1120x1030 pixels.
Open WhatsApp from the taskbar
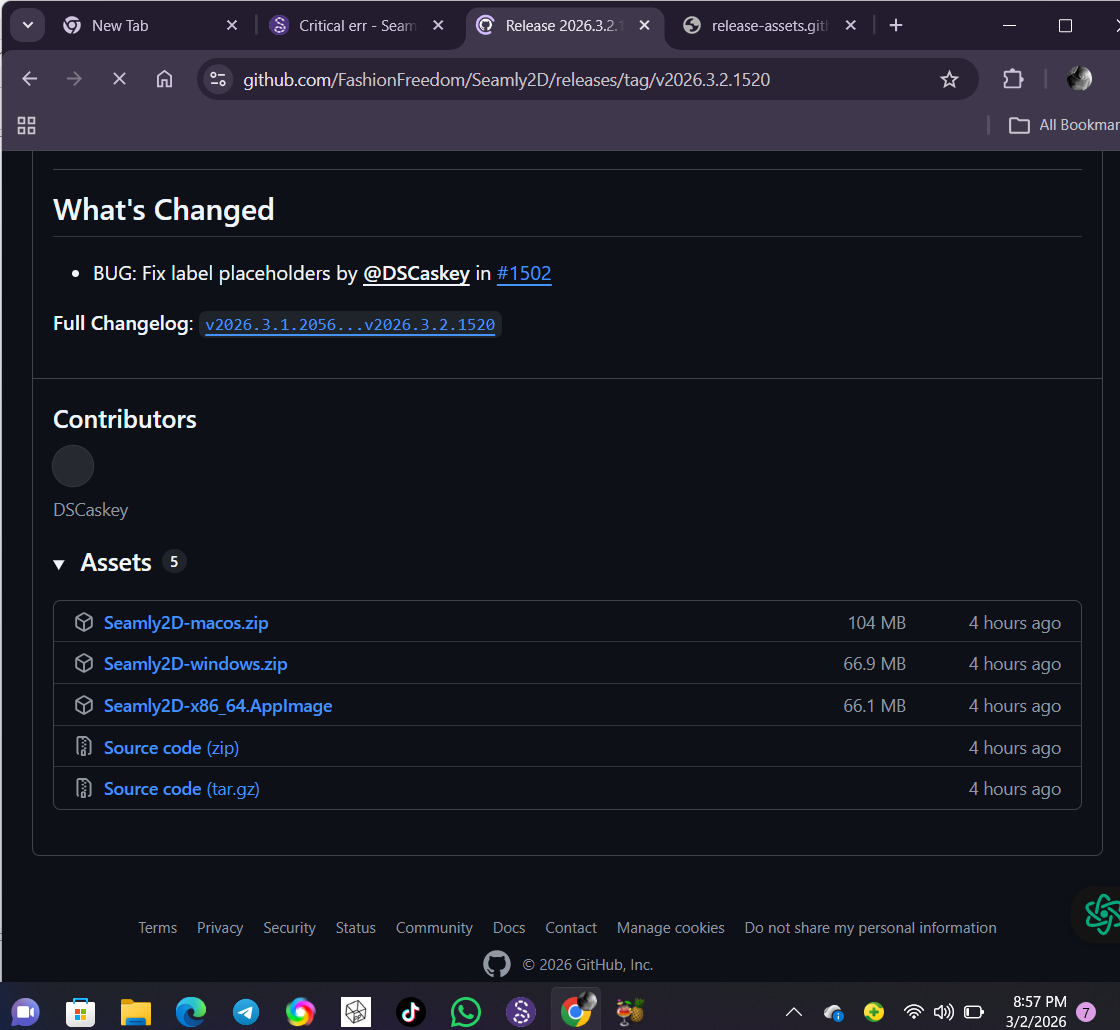coord(465,1011)
